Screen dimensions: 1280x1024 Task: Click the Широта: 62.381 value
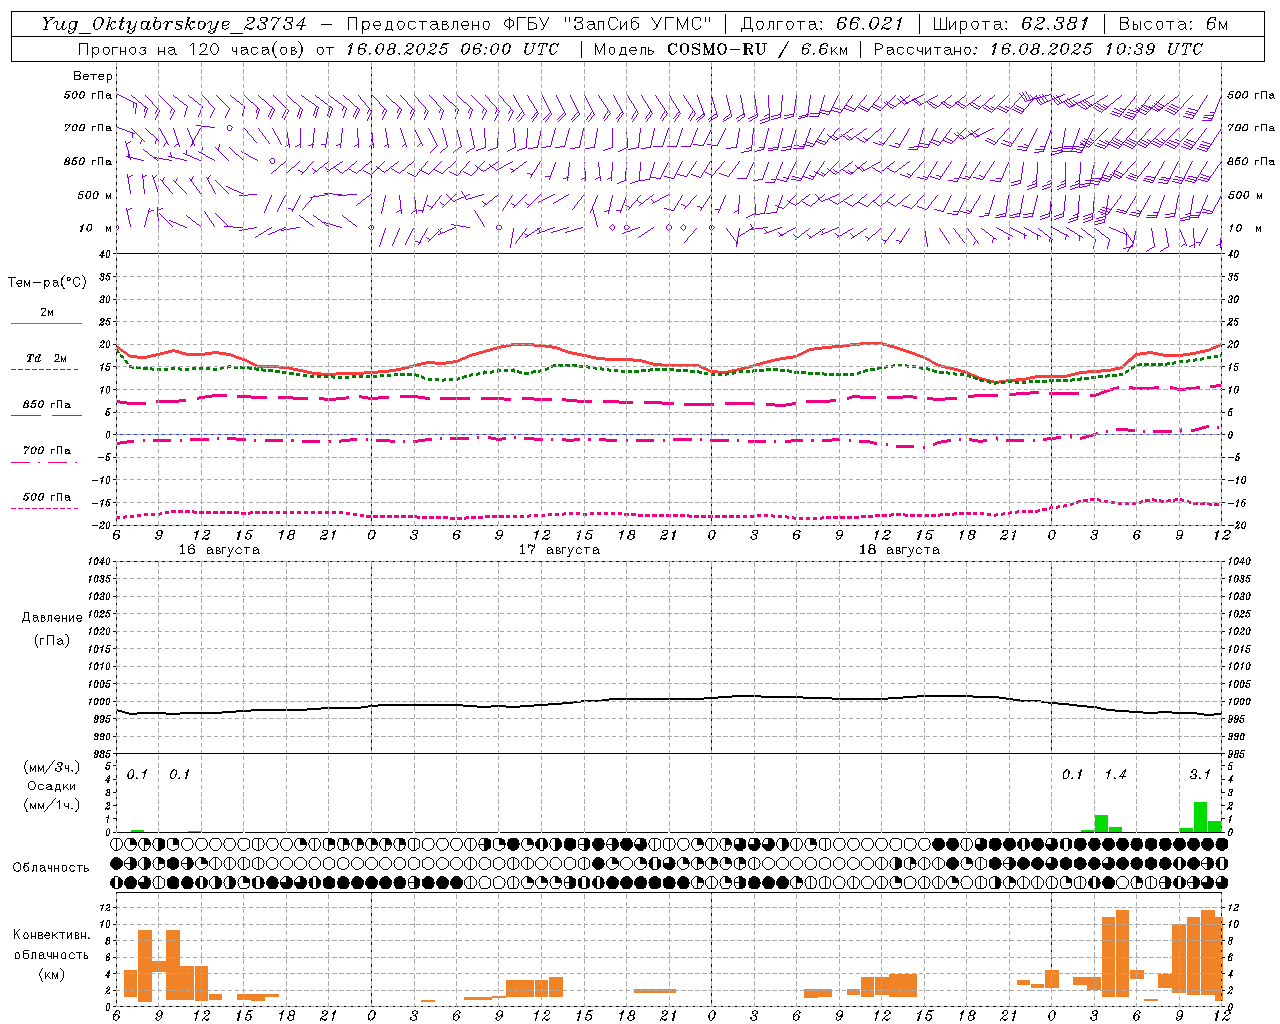1011,24
